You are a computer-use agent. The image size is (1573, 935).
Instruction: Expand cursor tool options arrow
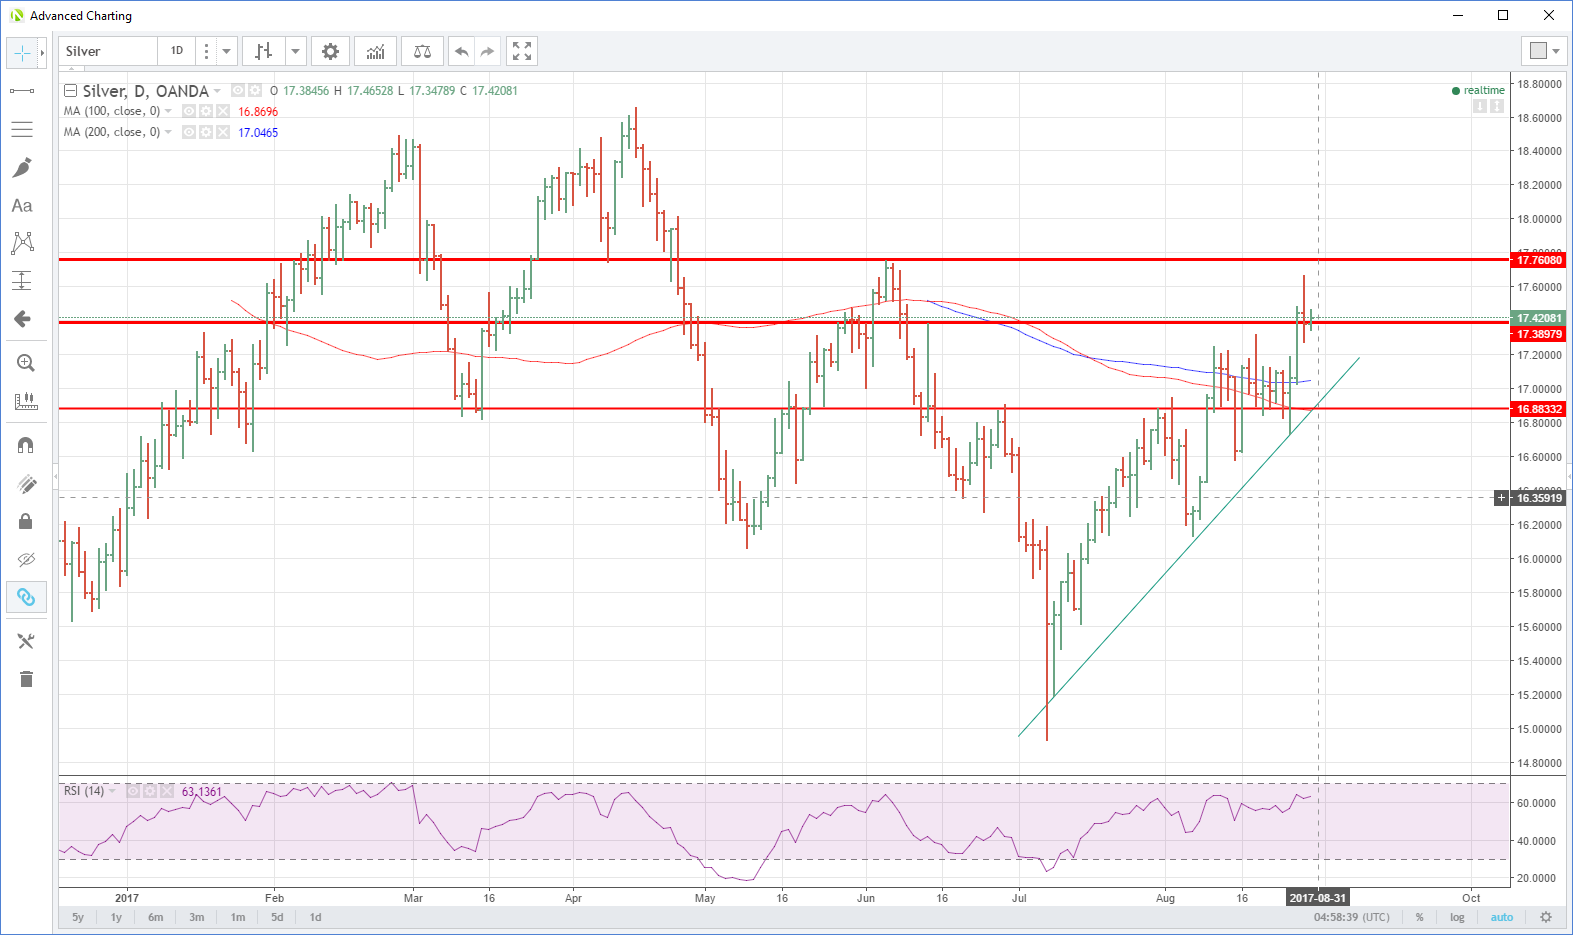click(43, 52)
